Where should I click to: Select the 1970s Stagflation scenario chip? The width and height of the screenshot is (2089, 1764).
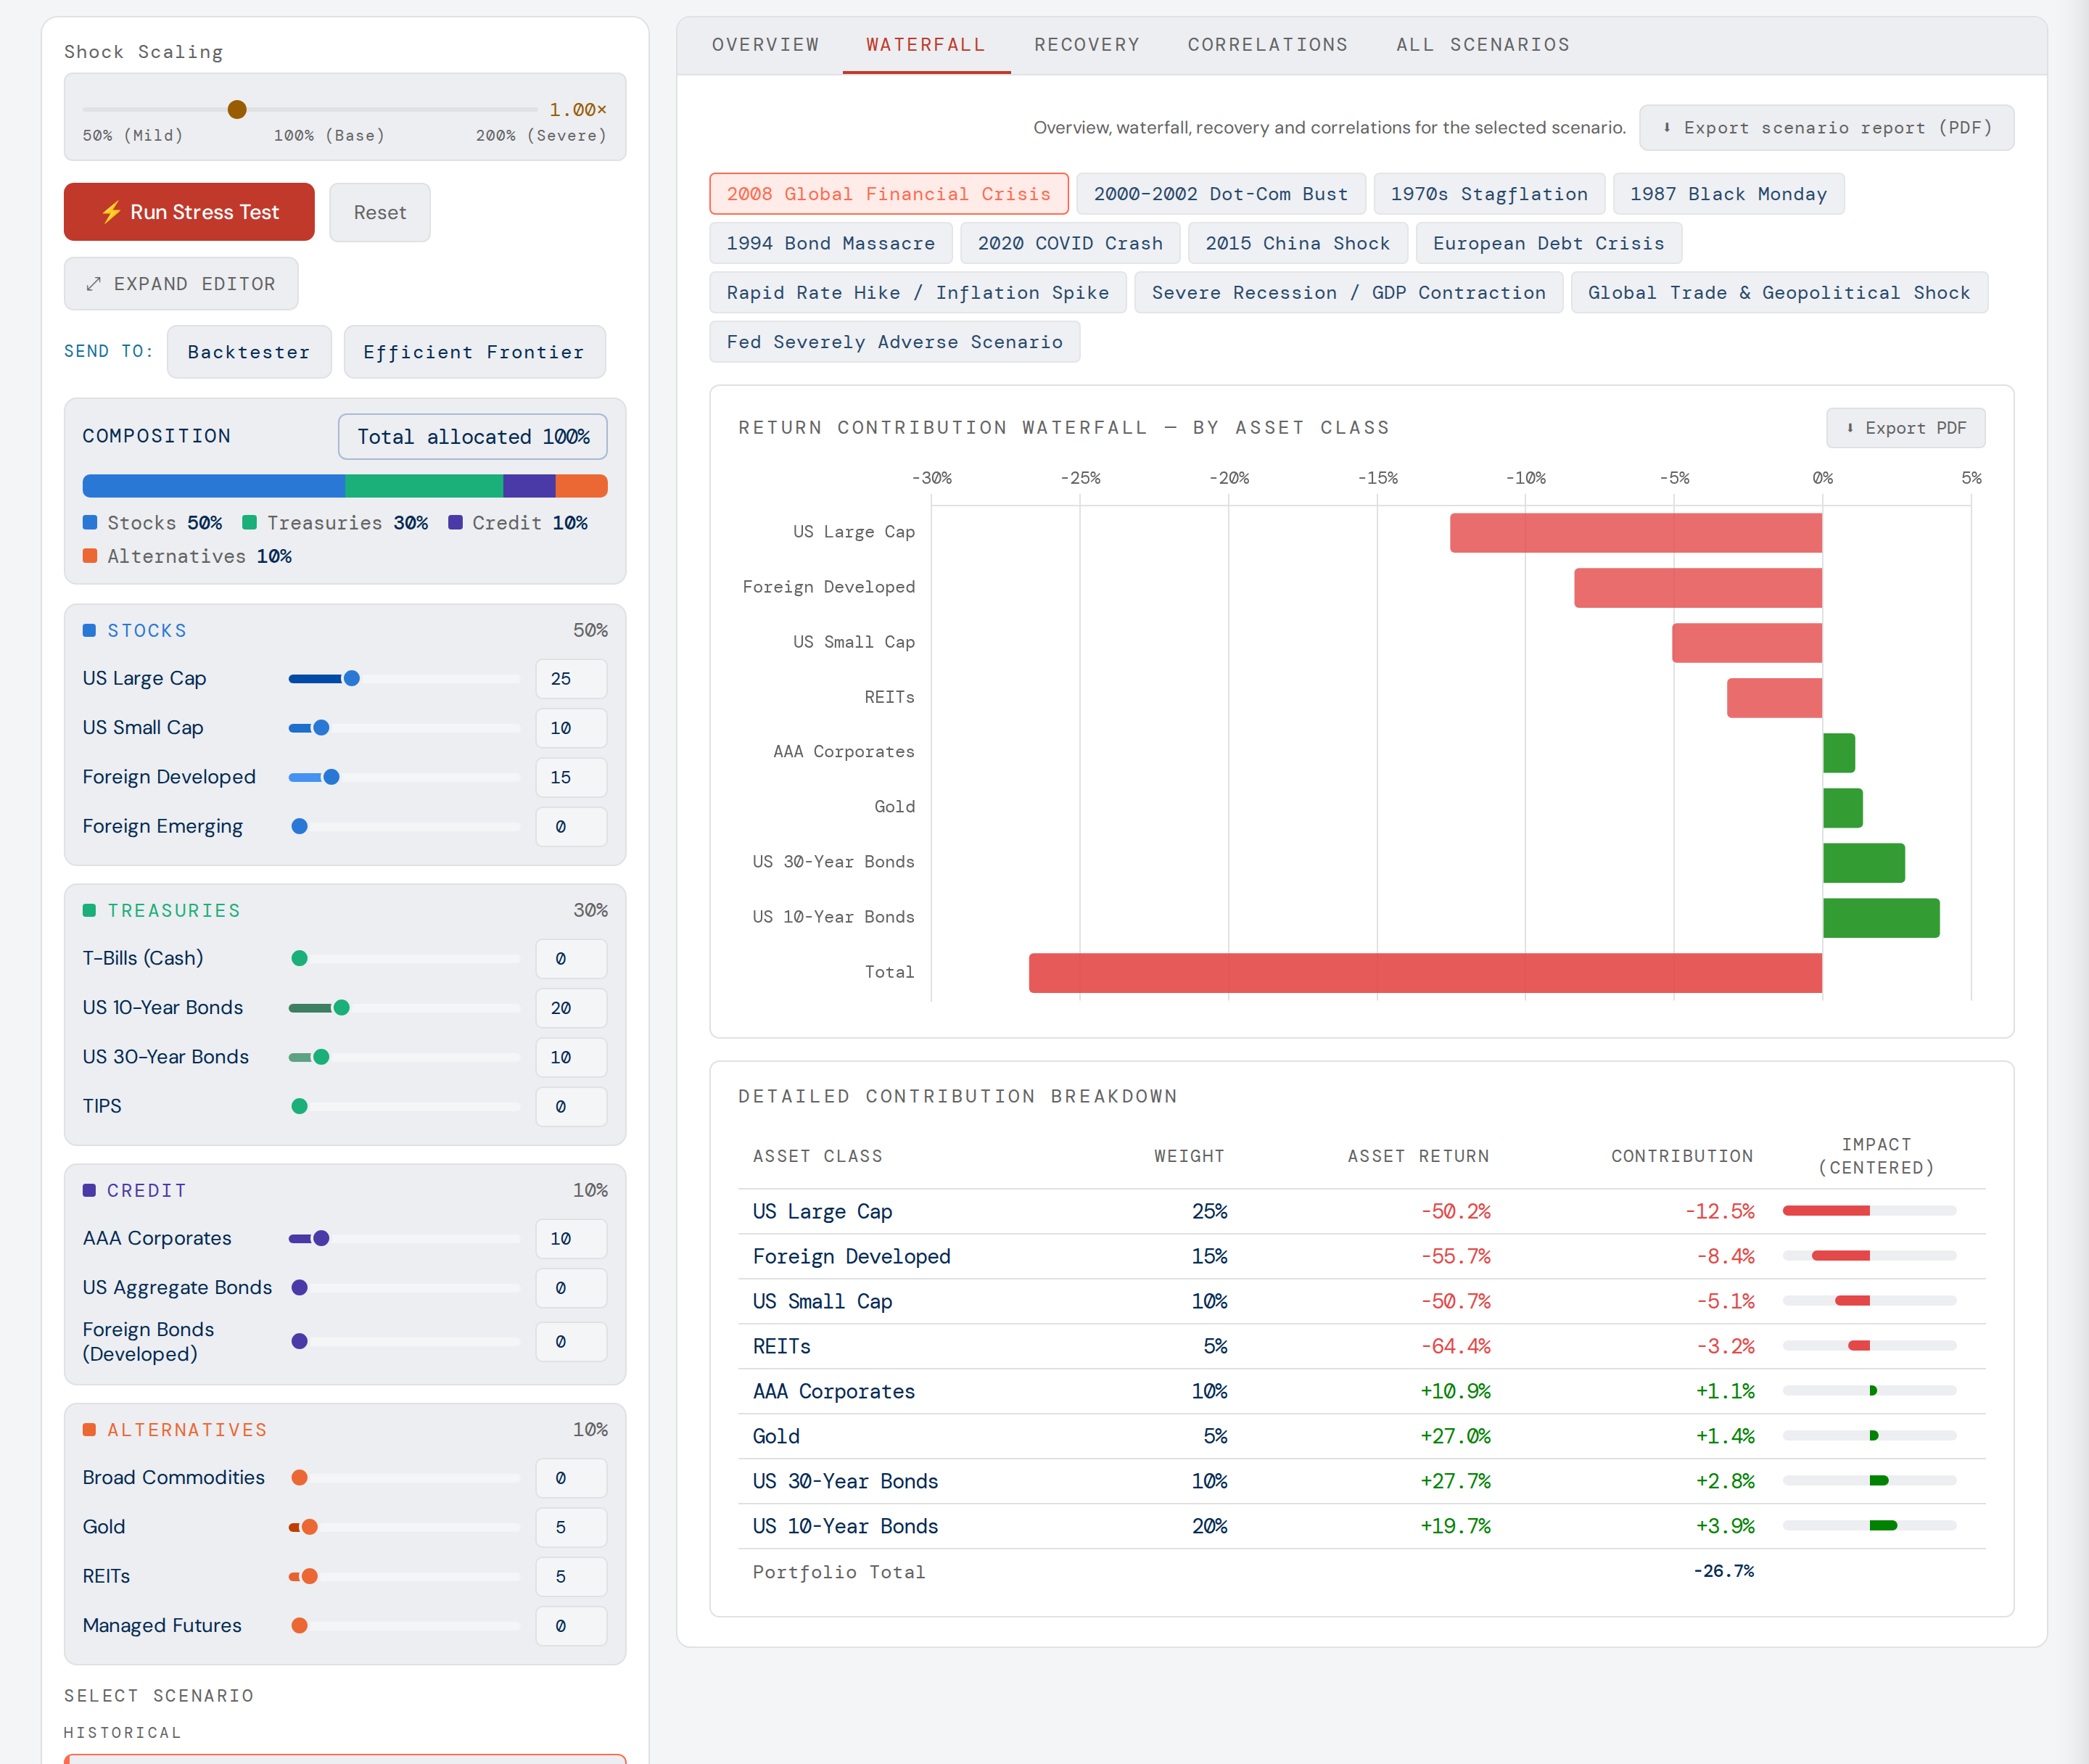pyautogui.click(x=1489, y=194)
